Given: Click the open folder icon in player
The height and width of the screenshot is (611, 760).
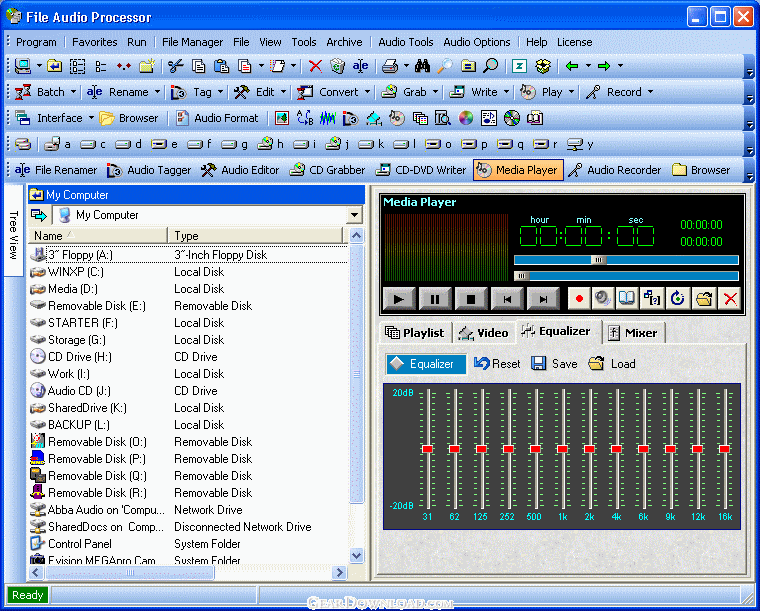Looking at the screenshot, I should tap(704, 298).
